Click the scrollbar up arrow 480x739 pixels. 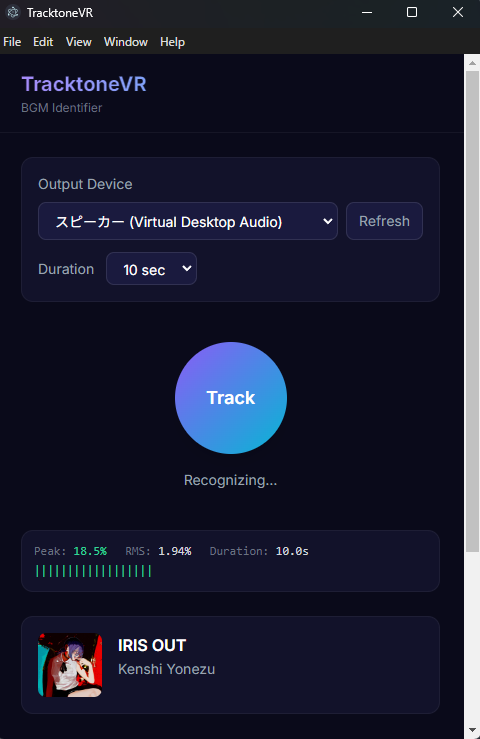[472, 63]
